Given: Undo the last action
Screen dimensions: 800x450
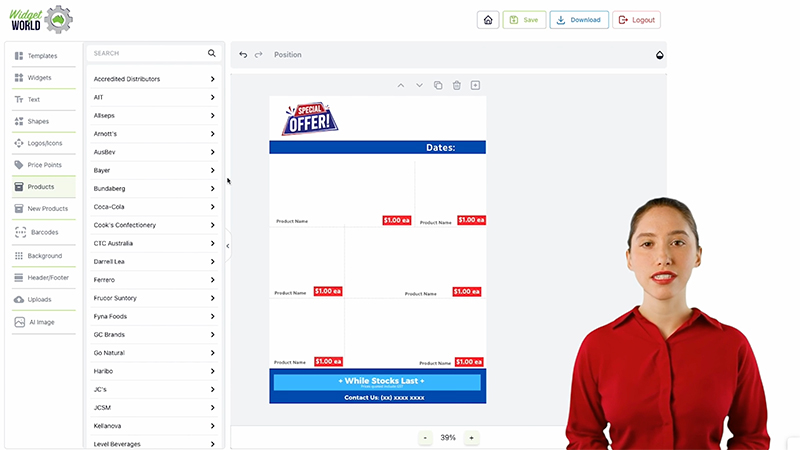Looking at the screenshot, I should click(243, 55).
